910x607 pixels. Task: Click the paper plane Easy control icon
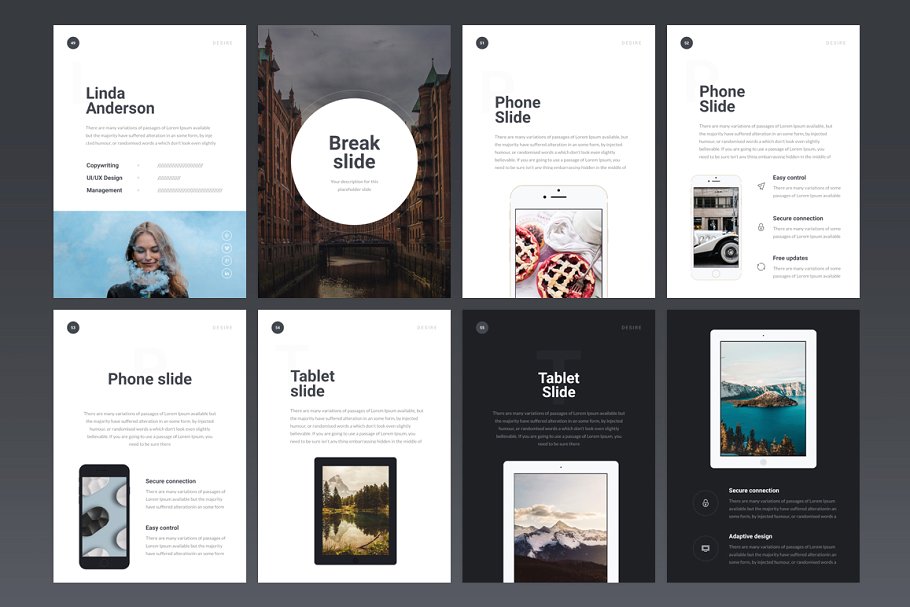tap(761, 187)
